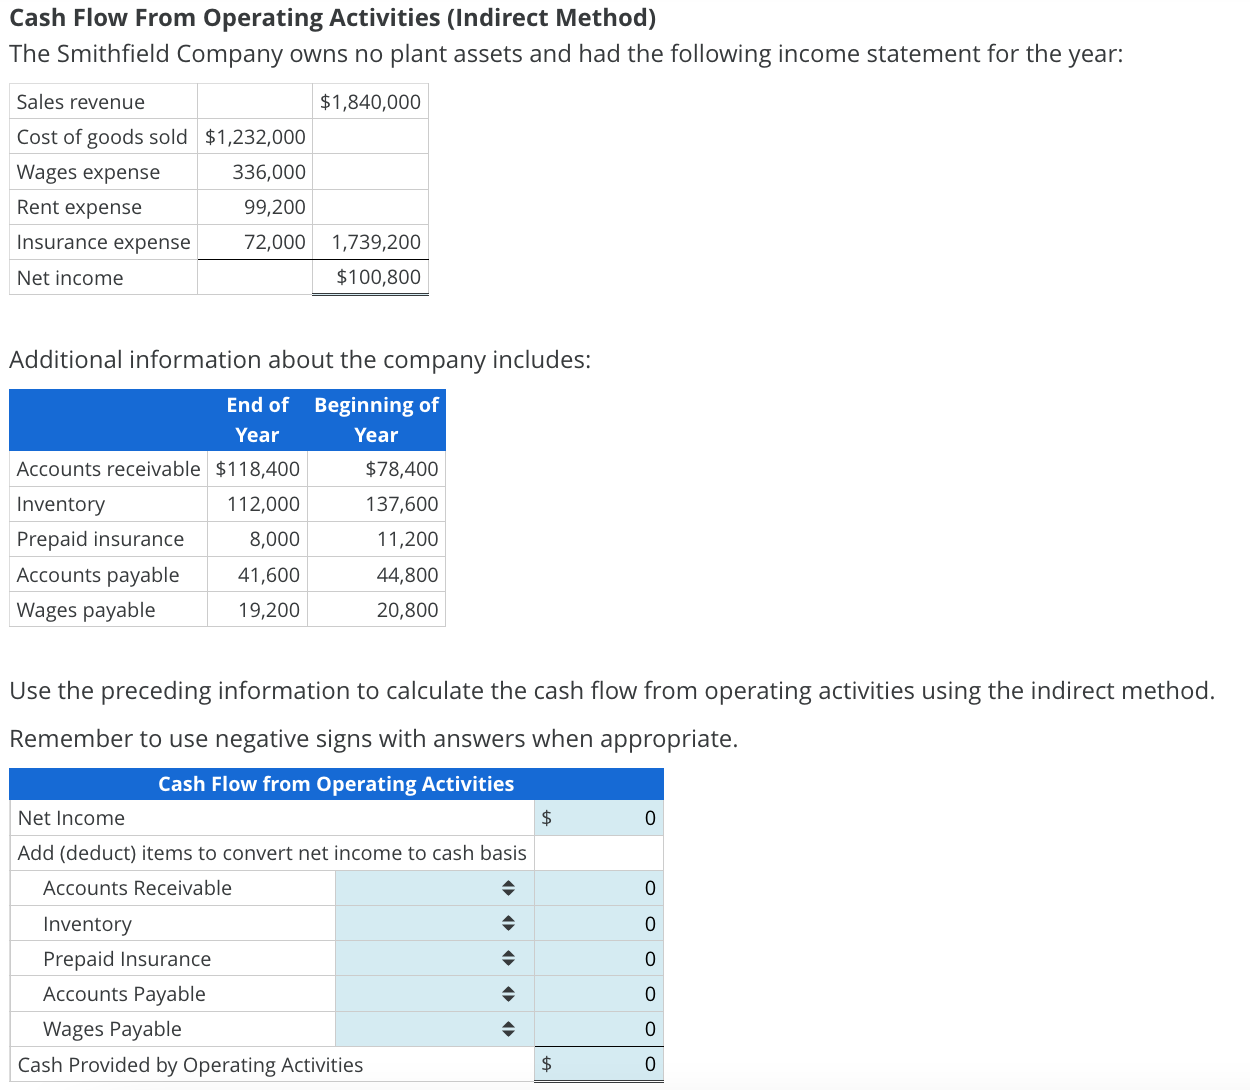Click the Net Income amount input field
The image size is (1250, 1090).
point(599,817)
